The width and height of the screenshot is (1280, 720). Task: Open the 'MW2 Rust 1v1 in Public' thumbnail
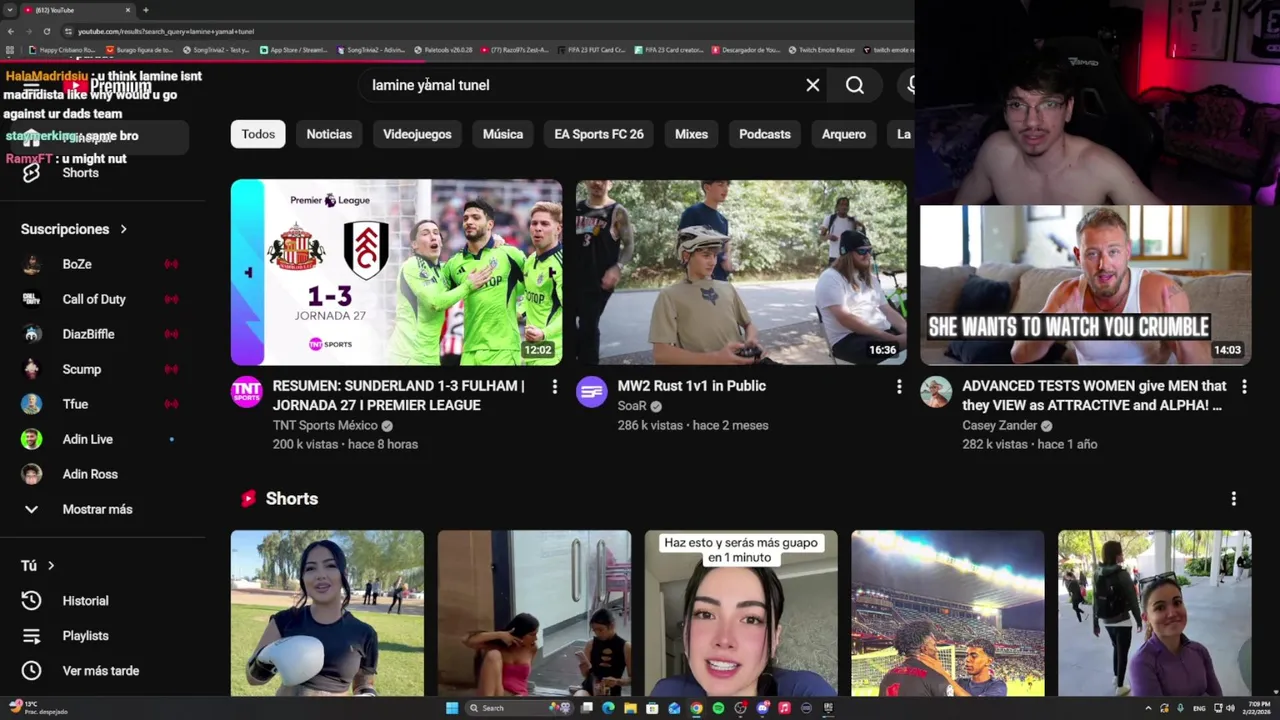pos(741,272)
